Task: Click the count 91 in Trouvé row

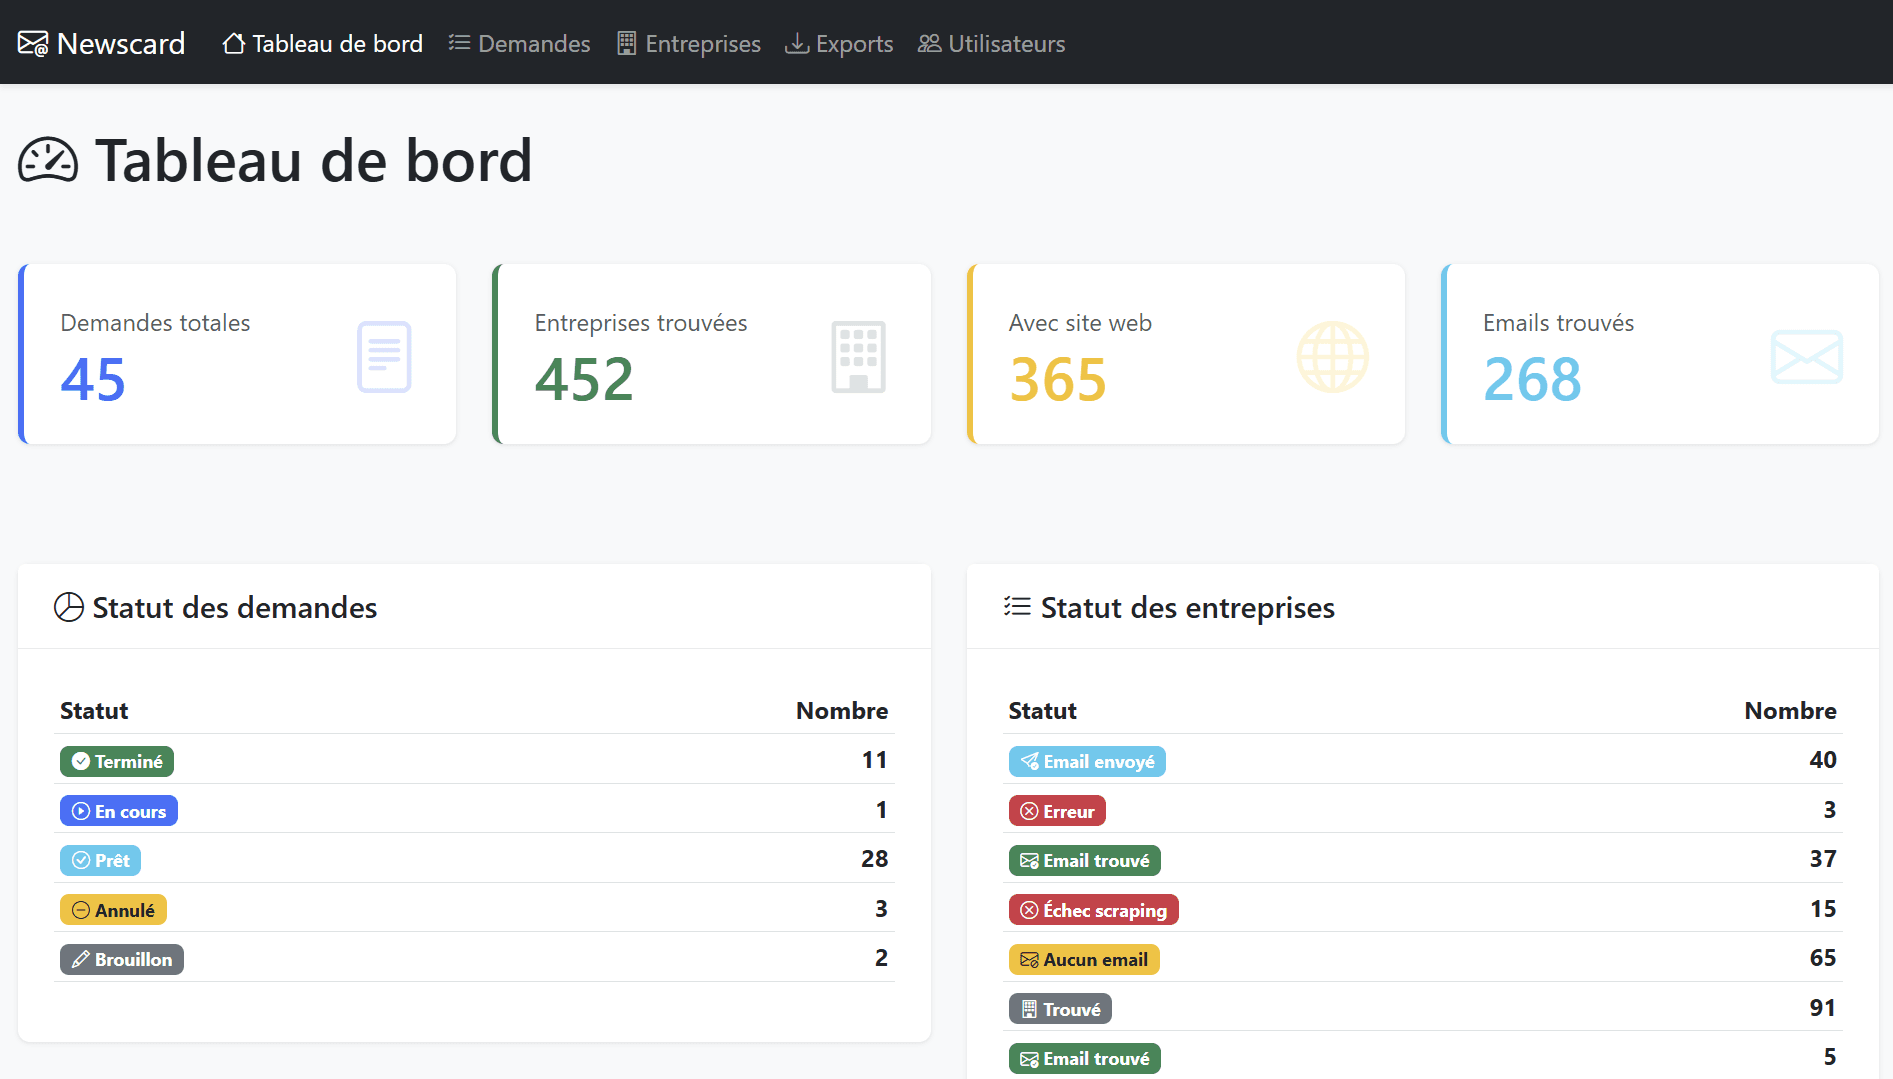Action: pos(1822,1008)
